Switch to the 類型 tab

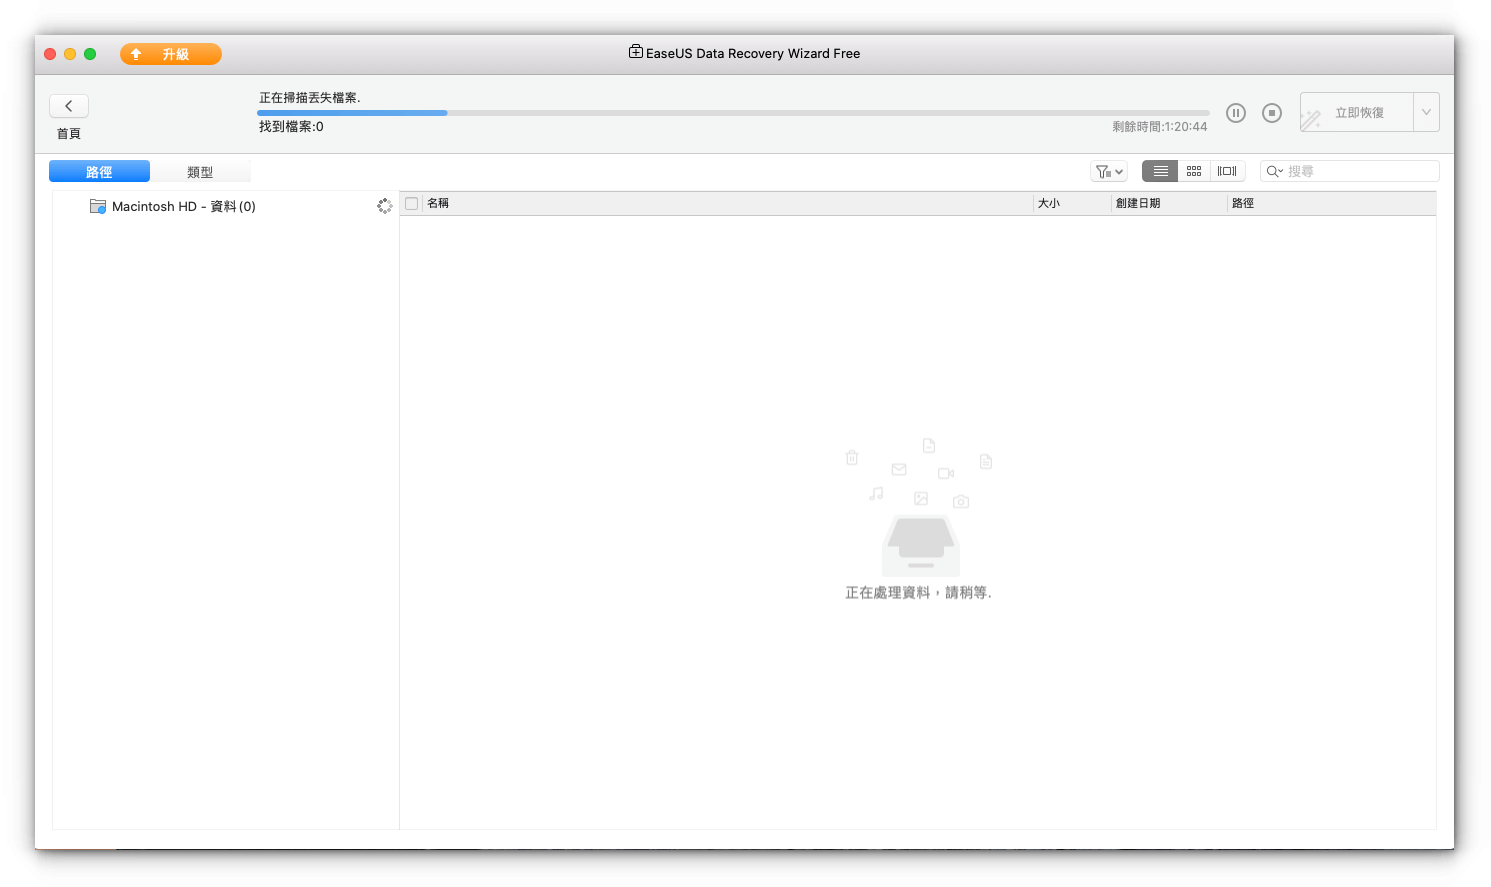pos(200,172)
